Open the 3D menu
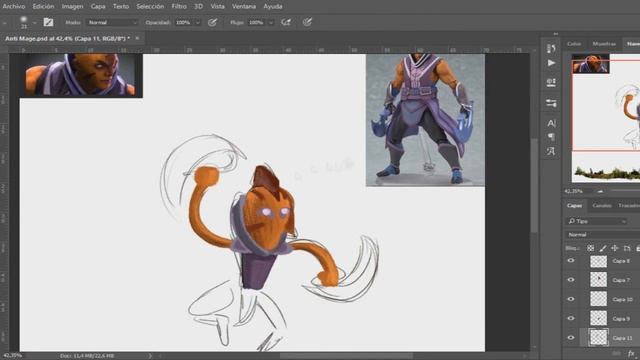This screenshot has width=640, height=360. (198, 6)
